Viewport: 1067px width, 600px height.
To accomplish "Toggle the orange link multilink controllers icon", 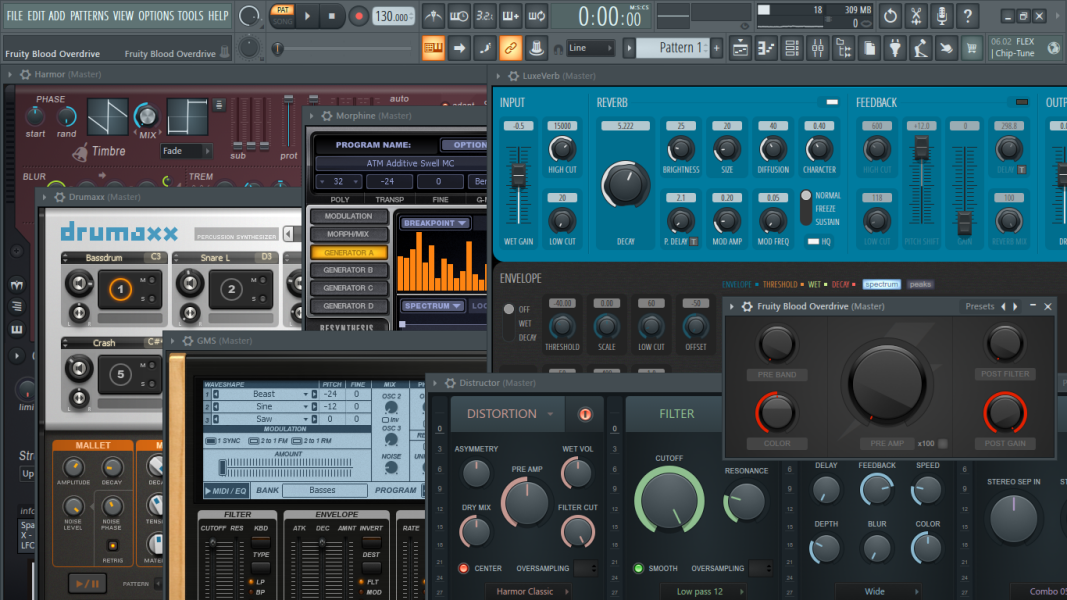I will pos(510,48).
